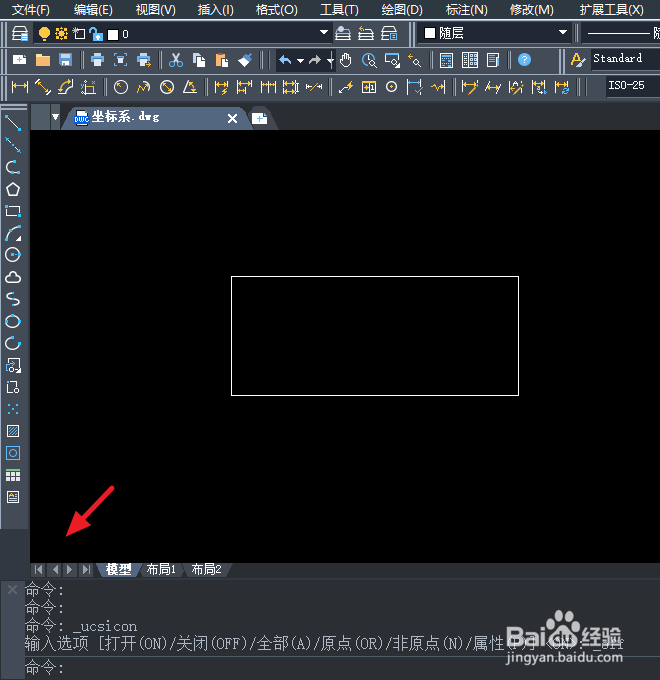Select the table insert tool
Screen dimensions: 660x680
click(13, 475)
